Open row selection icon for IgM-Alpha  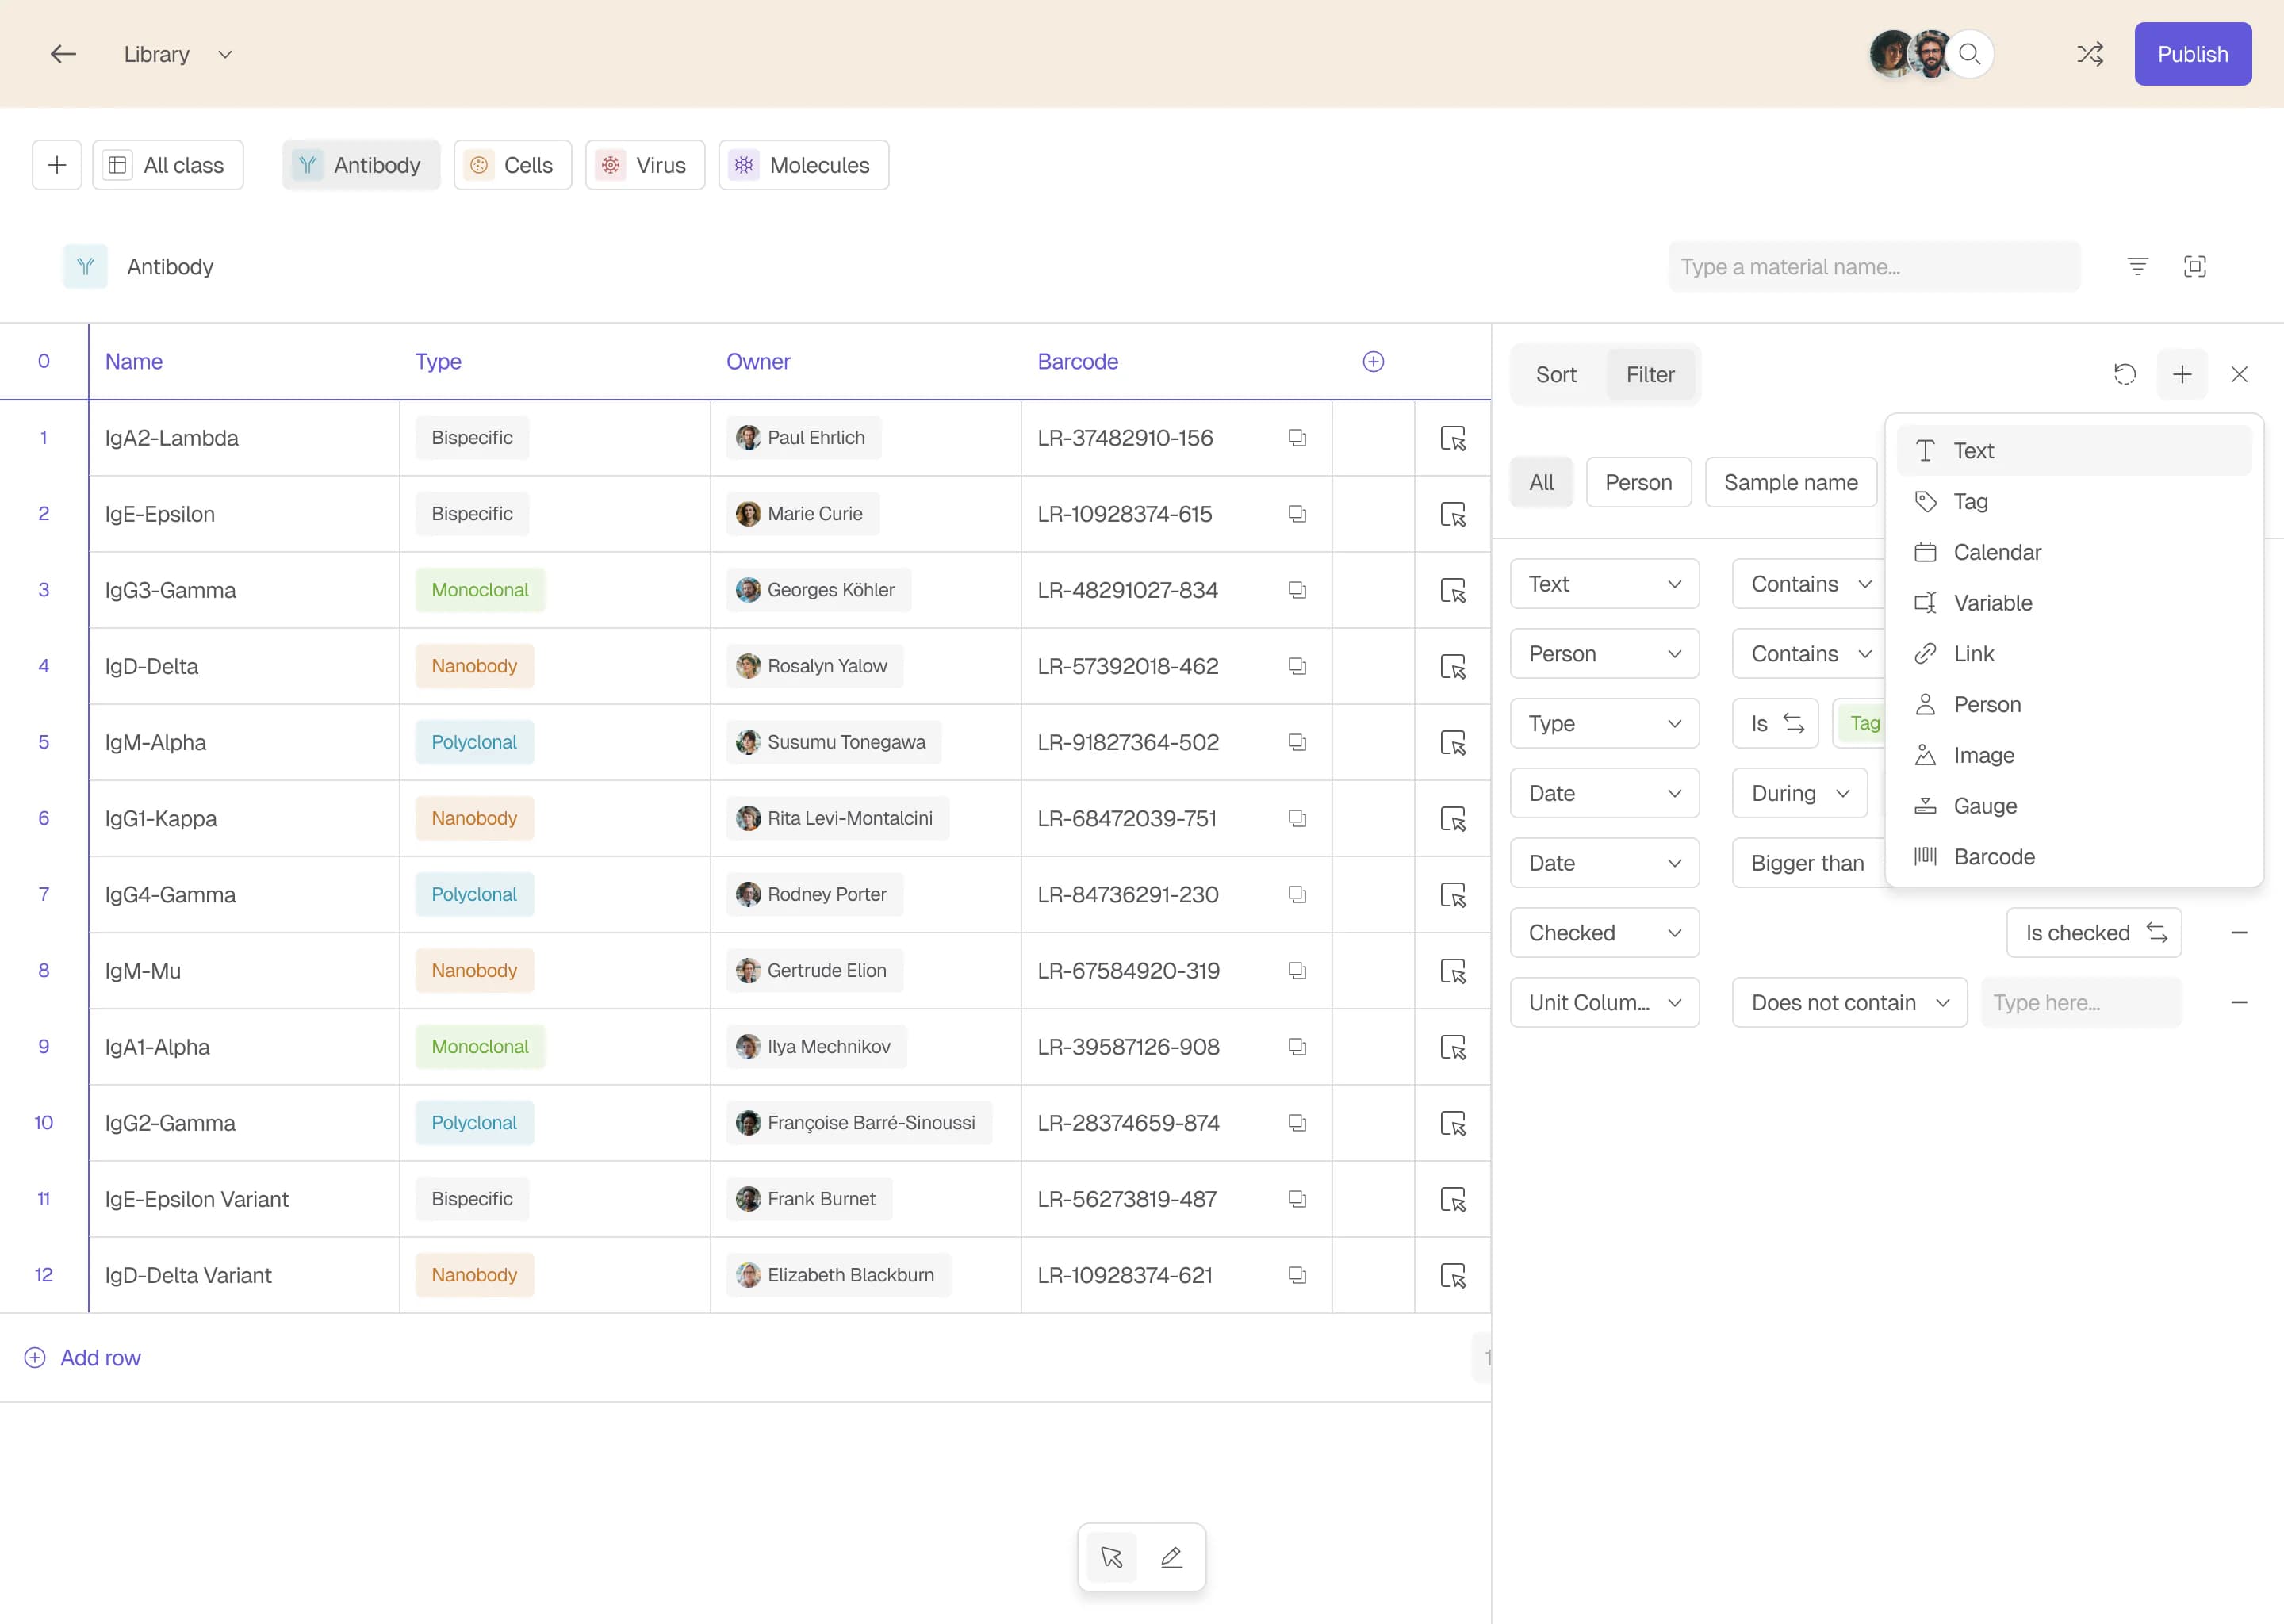point(1453,742)
